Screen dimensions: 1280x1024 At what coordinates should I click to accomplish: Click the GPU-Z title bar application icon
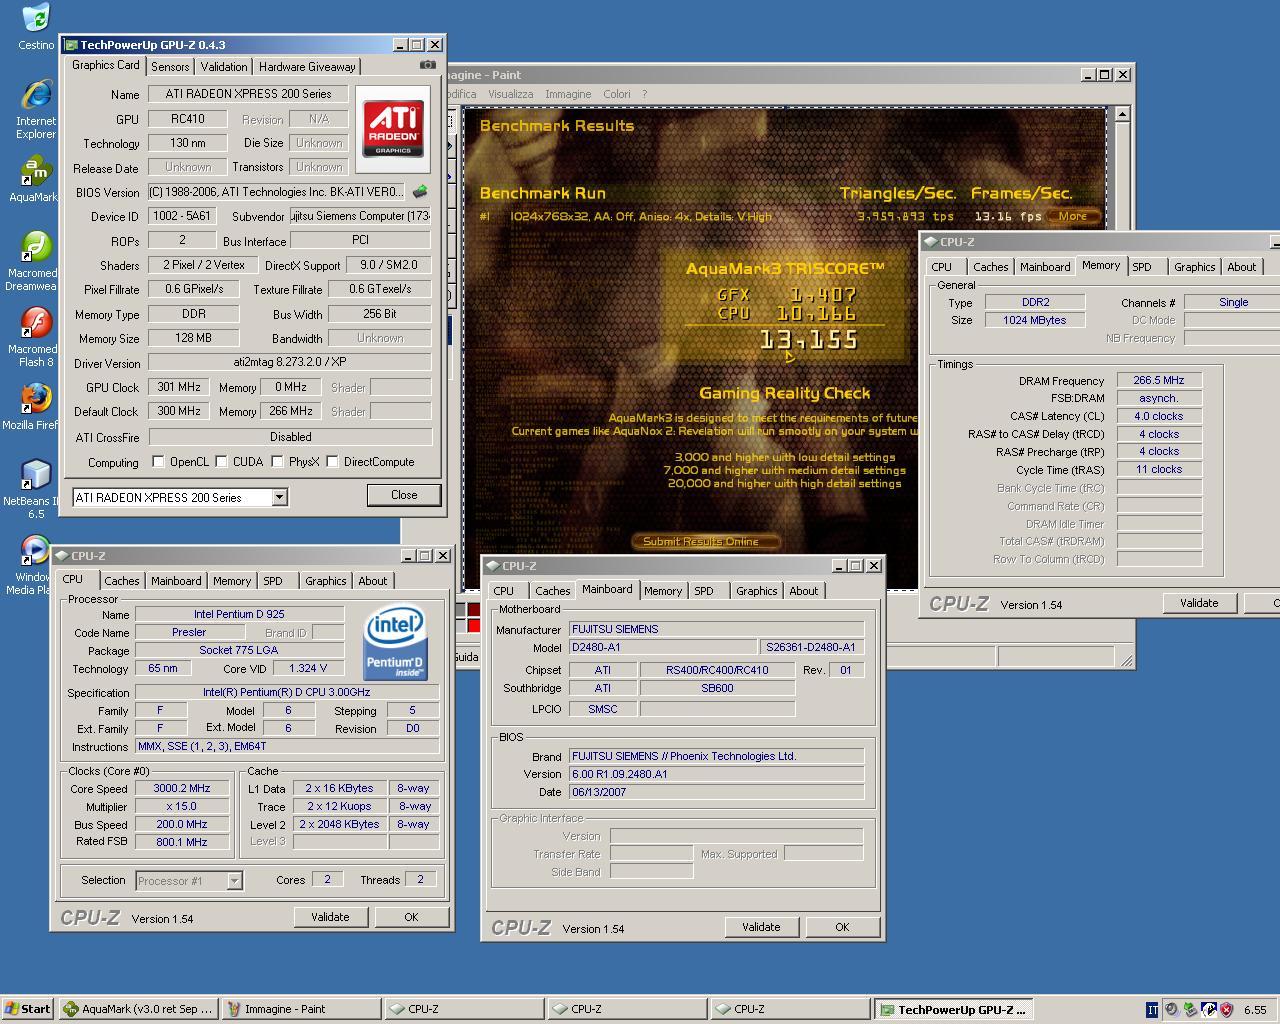tap(70, 45)
